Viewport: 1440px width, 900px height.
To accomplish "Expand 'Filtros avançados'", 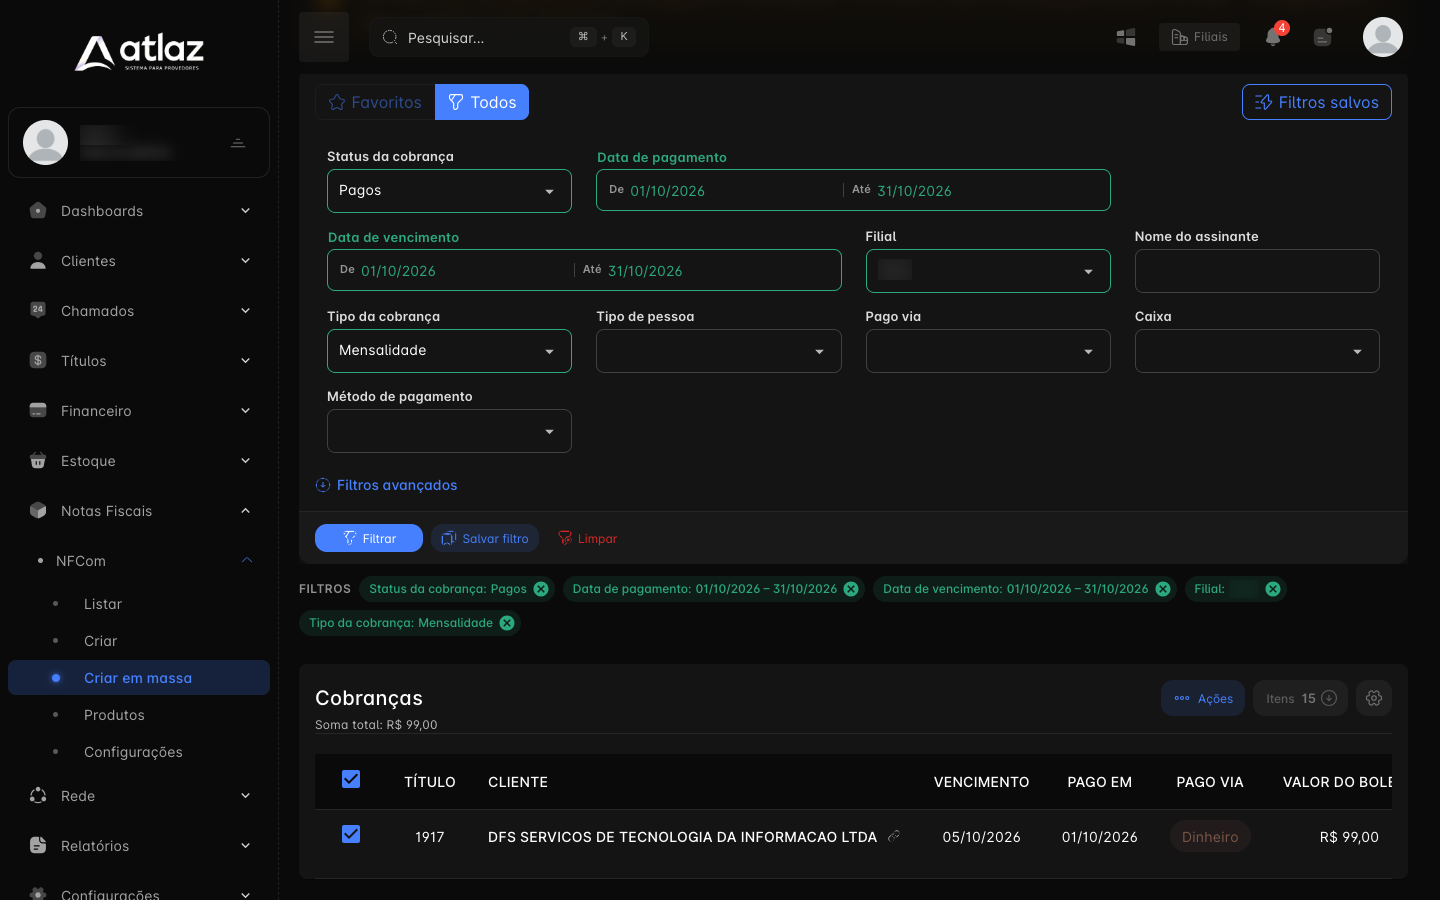I will pos(386,485).
